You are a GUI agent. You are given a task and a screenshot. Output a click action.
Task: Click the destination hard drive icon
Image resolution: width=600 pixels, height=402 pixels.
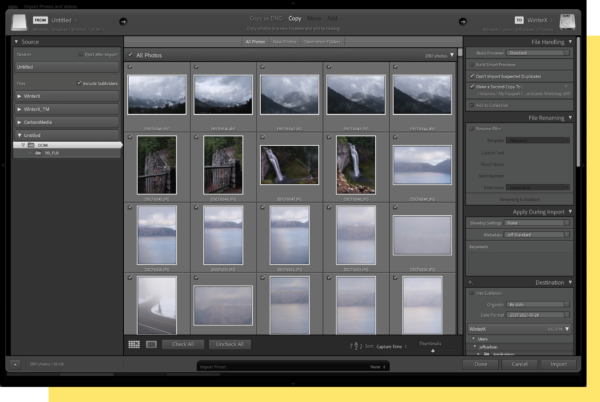(567, 22)
